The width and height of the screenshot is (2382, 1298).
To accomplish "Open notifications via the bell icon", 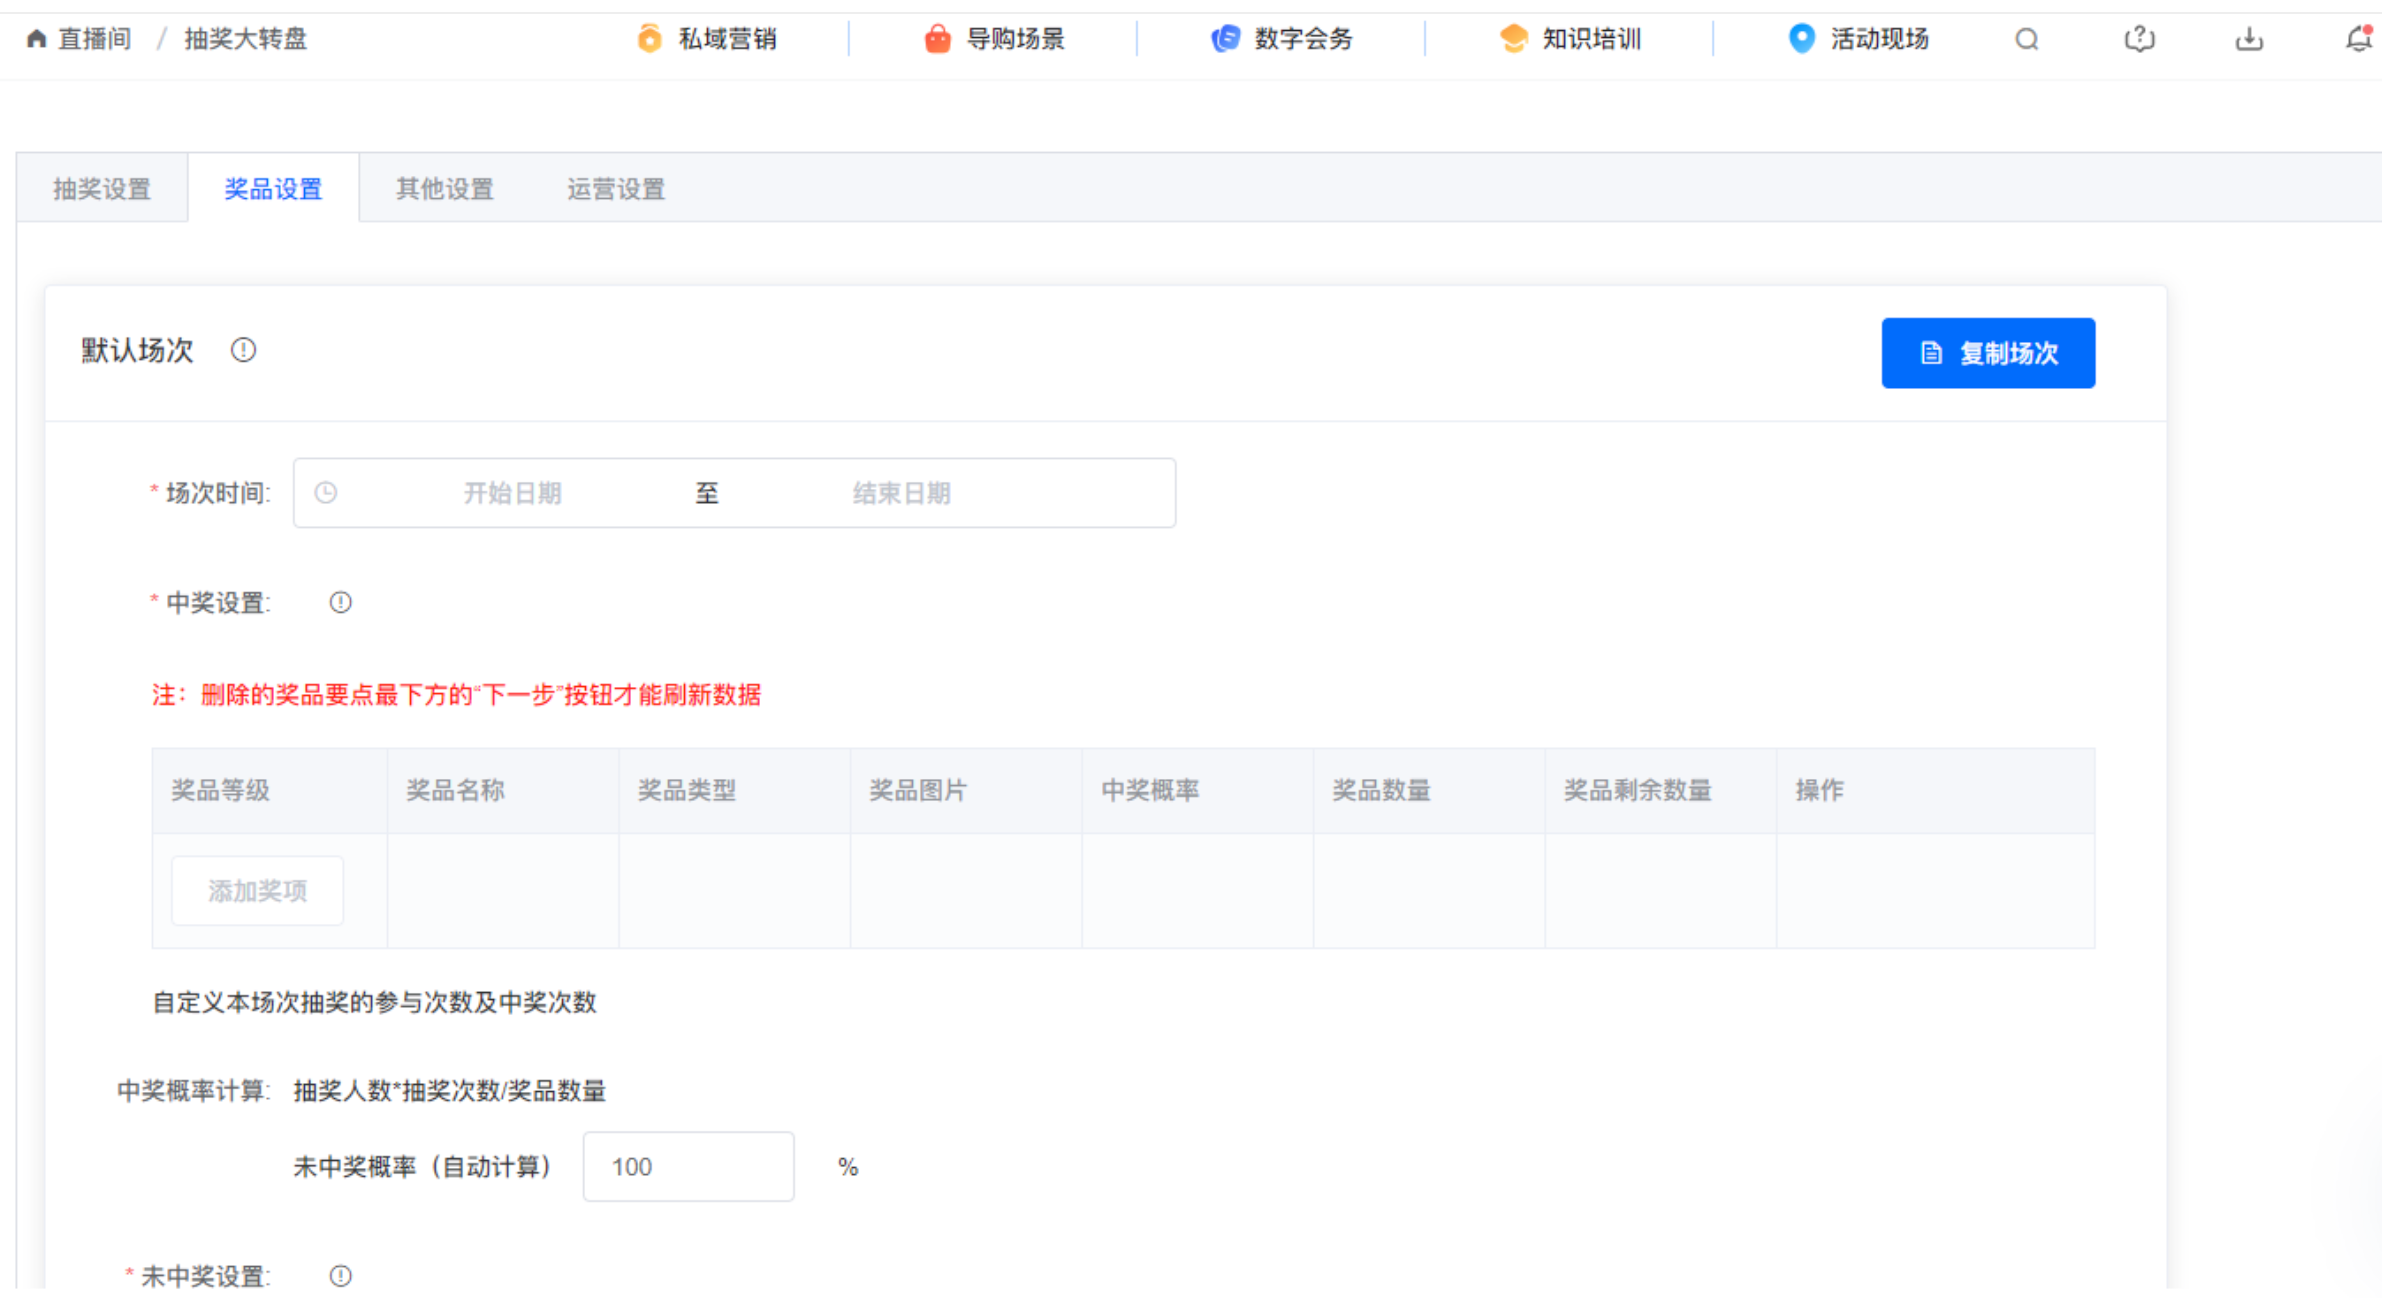I will [x=2358, y=40].
